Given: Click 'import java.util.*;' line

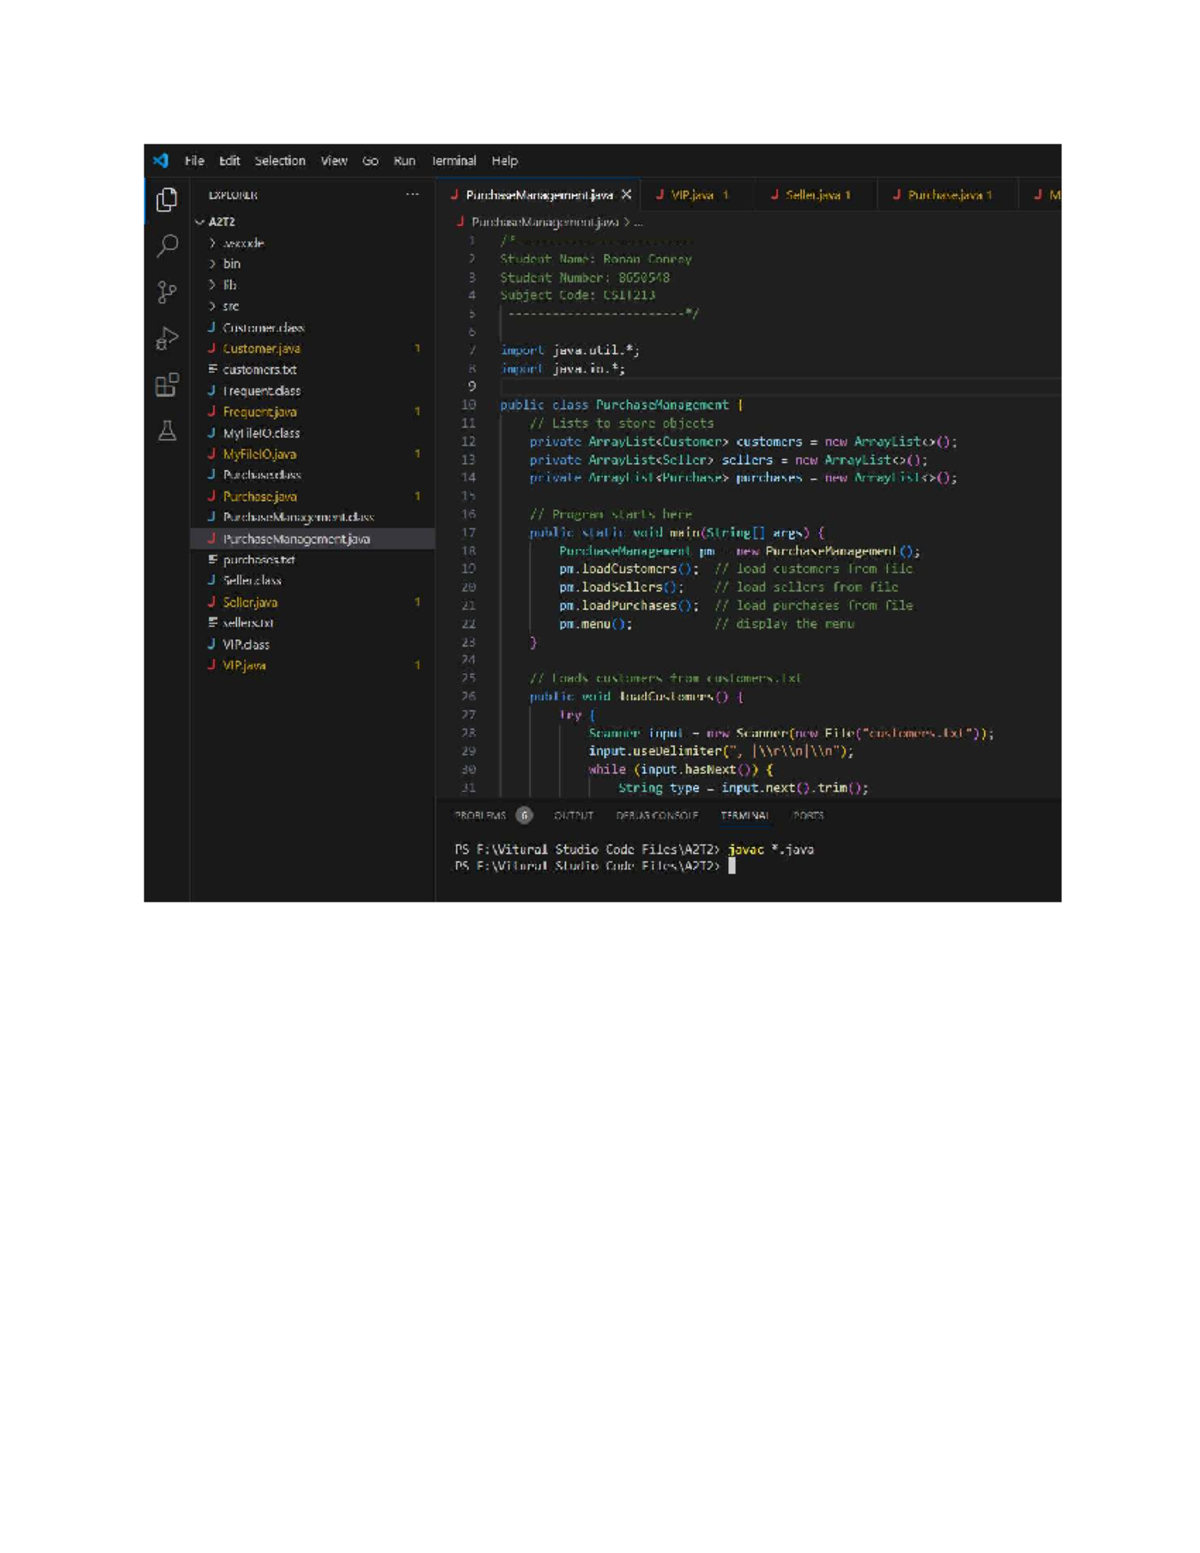Looking at the screenshot, I should click(x=570, y=350).
